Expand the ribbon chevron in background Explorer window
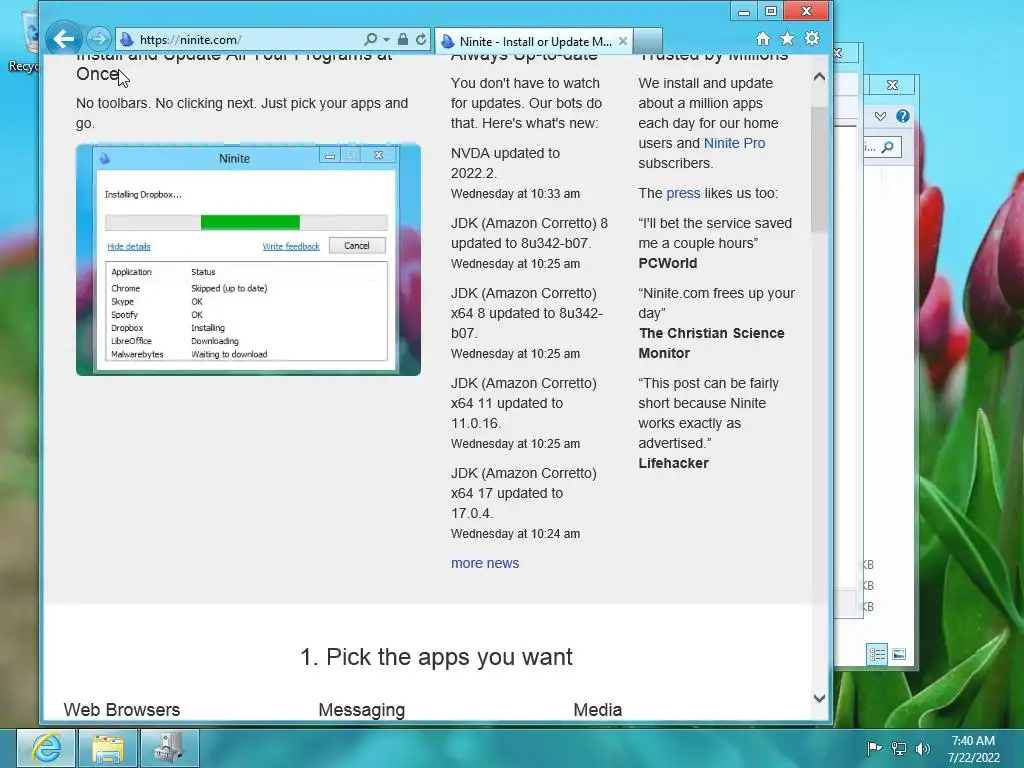The width and height of the screenshot is (1024, 768). pyautogui.click(x=880, y=116)
